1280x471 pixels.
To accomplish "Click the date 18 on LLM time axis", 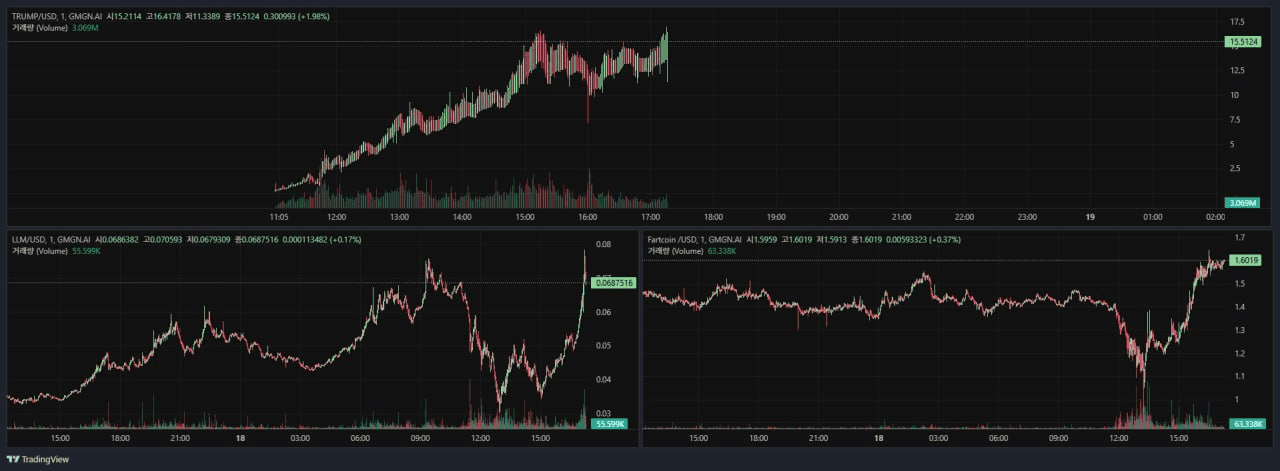I will pos(240,438).
